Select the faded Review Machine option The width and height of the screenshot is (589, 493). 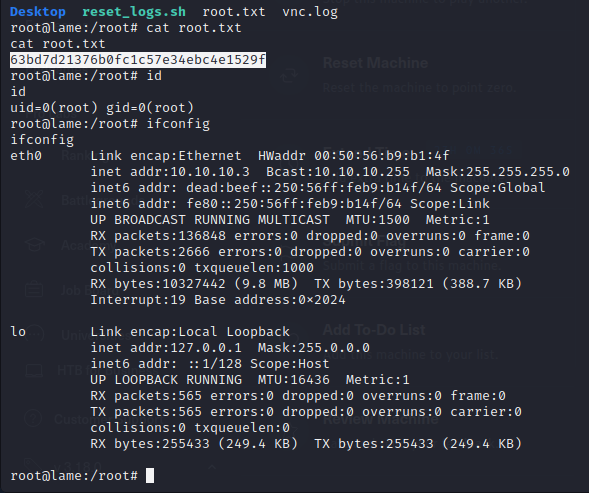point(380,419)
